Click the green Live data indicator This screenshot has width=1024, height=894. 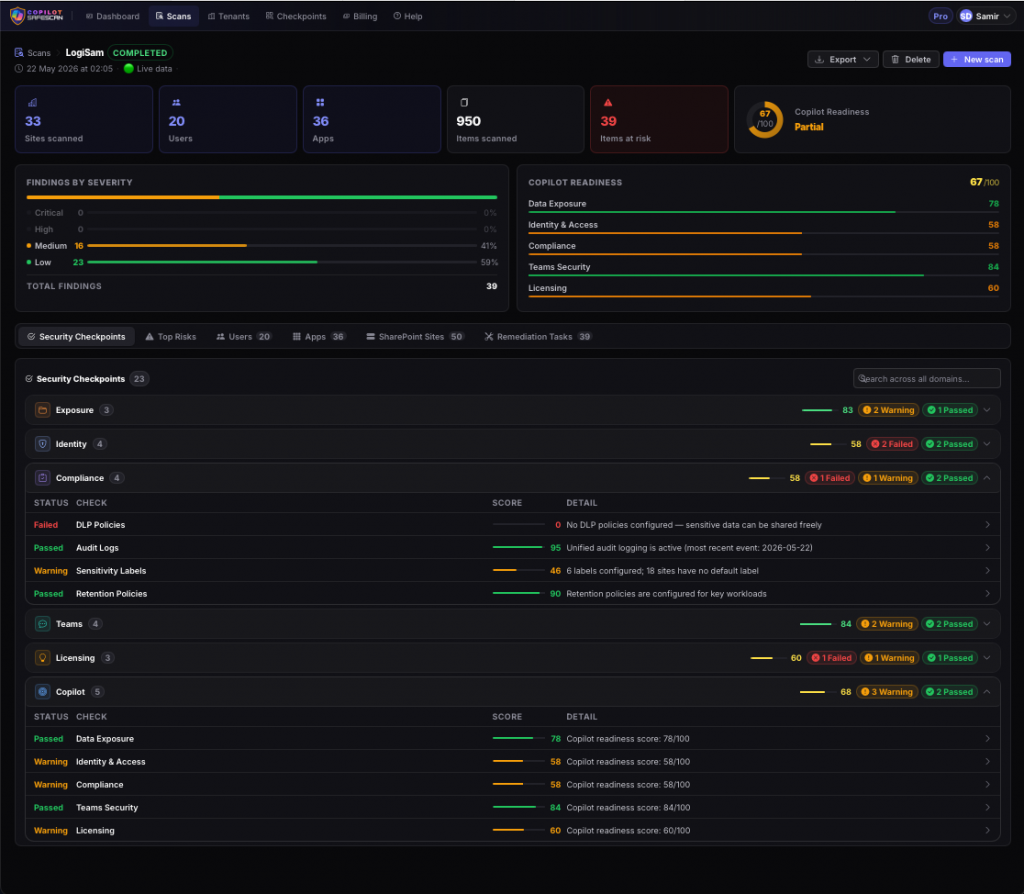(129, 69)
